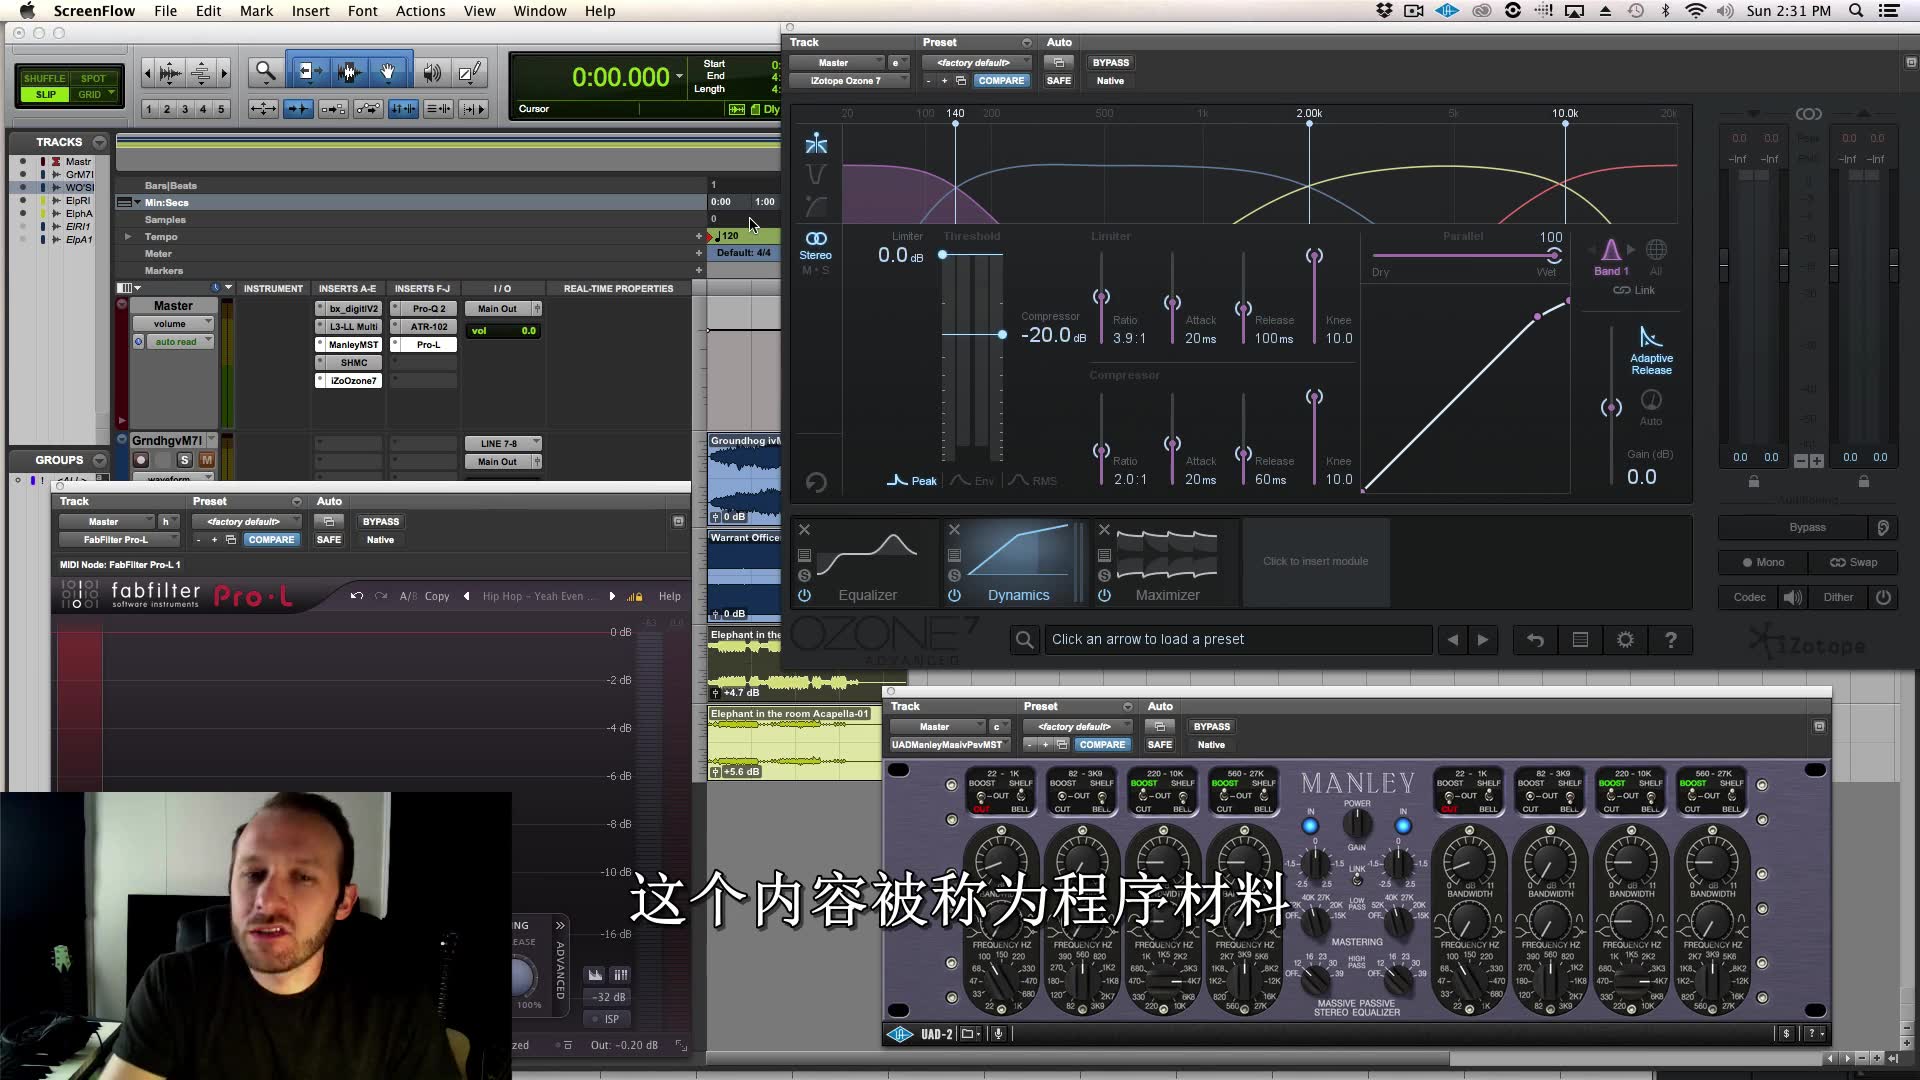Screen dimensions: 1920x1080
Task: Open Ozone preset list icon
Action: (1580, 640)
